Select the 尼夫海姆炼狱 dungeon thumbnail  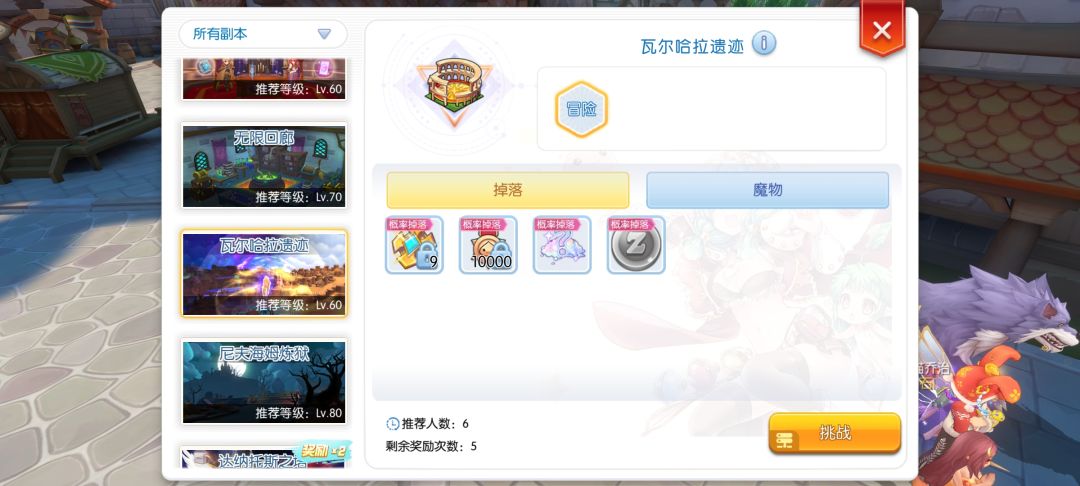[264, 381]
